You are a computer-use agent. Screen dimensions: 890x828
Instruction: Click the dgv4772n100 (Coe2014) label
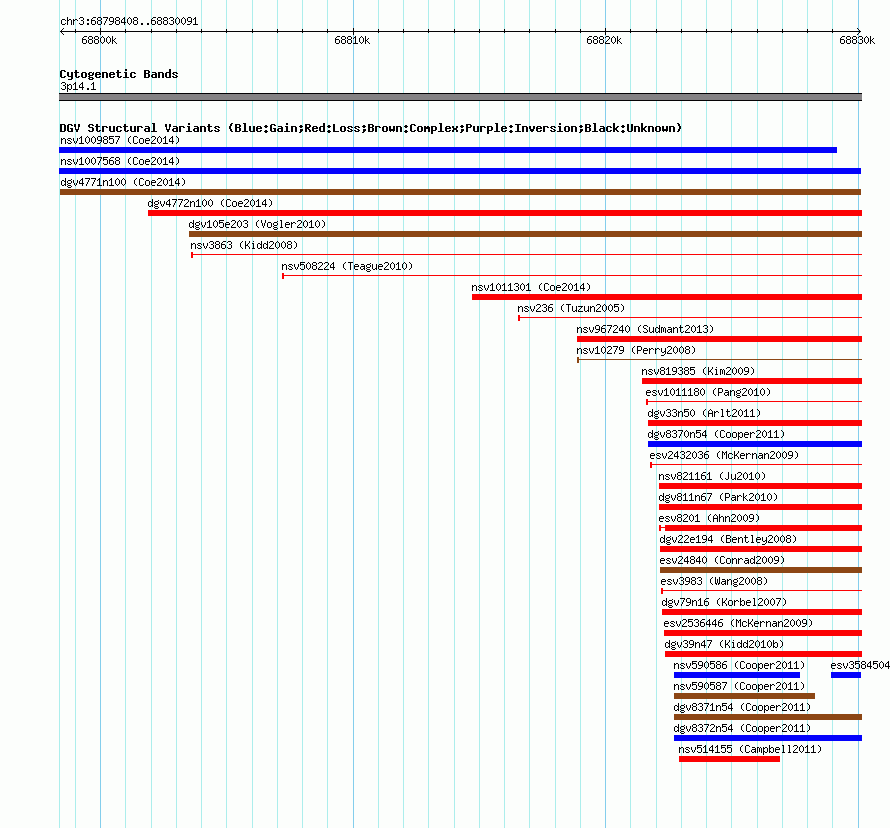tap(210, 203)
